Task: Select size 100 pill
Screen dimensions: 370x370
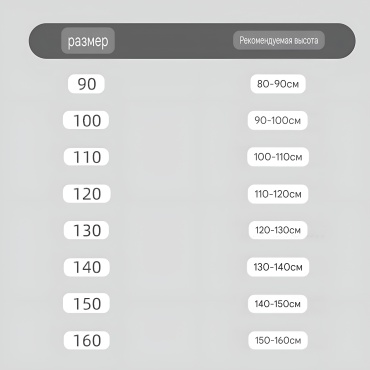Action: pyautogui.click(x=86, y=120)
